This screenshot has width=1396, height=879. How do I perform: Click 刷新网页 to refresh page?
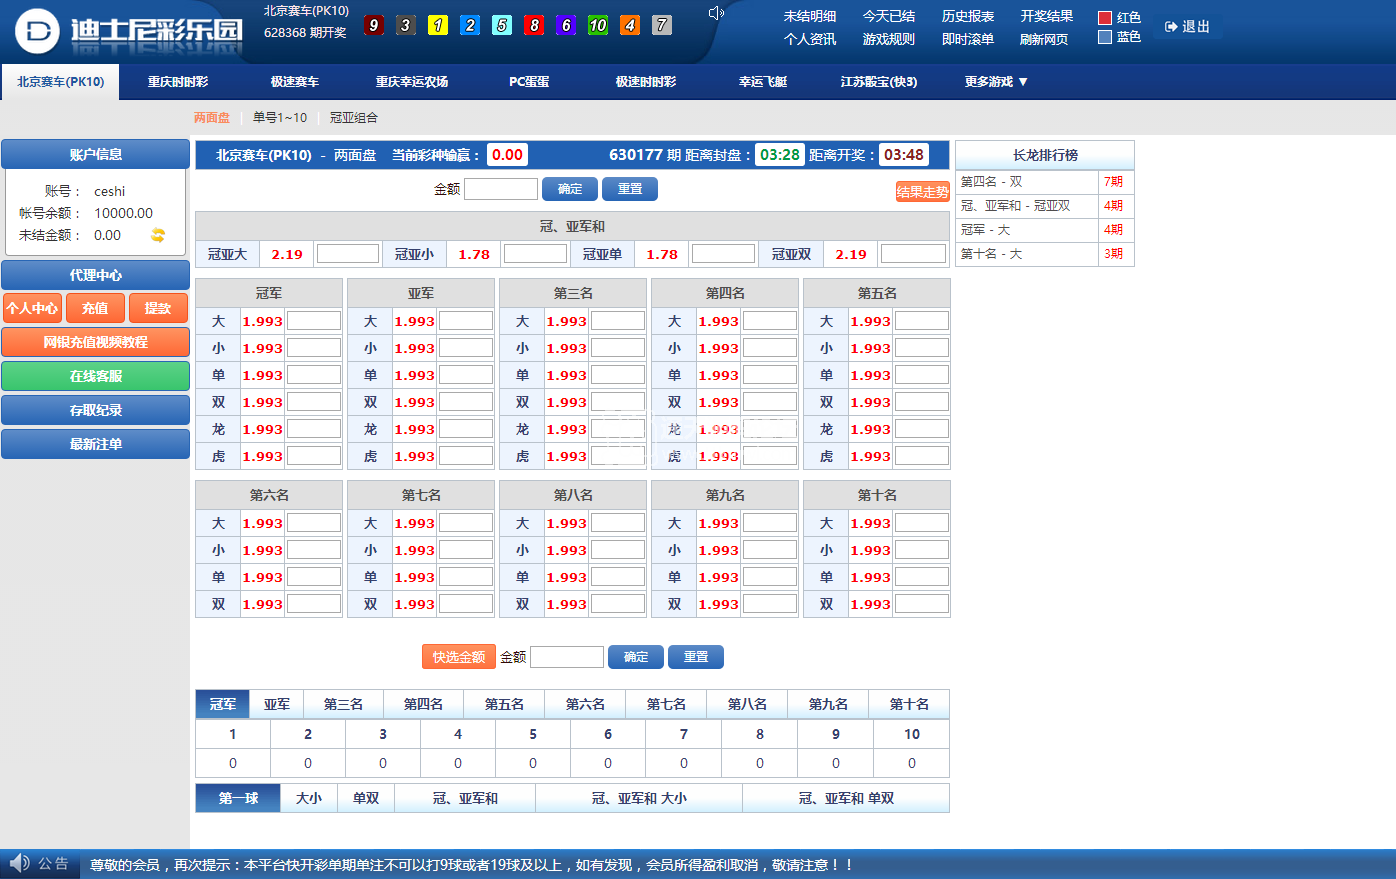(x=1044, y=39)
